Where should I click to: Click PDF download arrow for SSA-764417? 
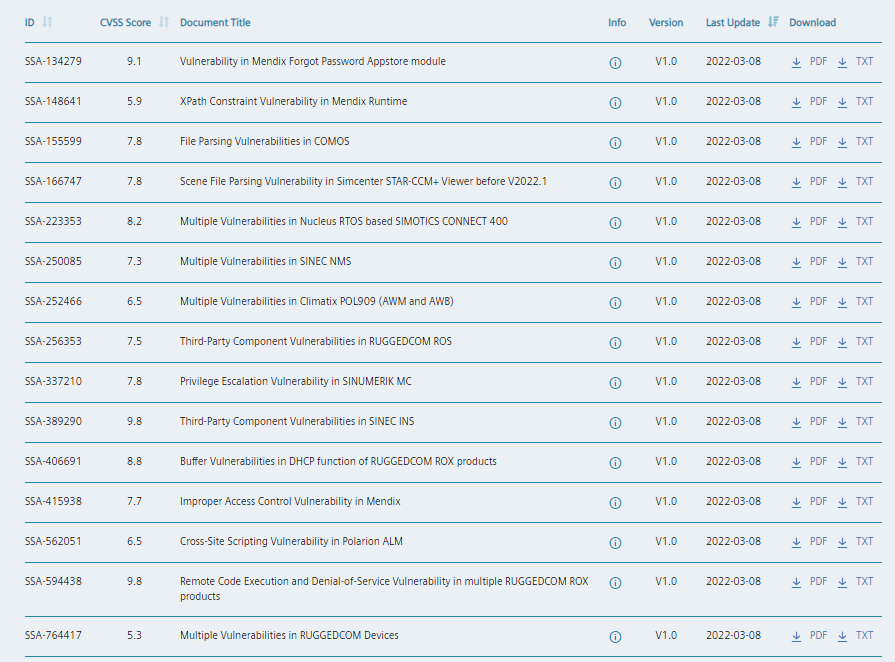[x=796, y=637]
